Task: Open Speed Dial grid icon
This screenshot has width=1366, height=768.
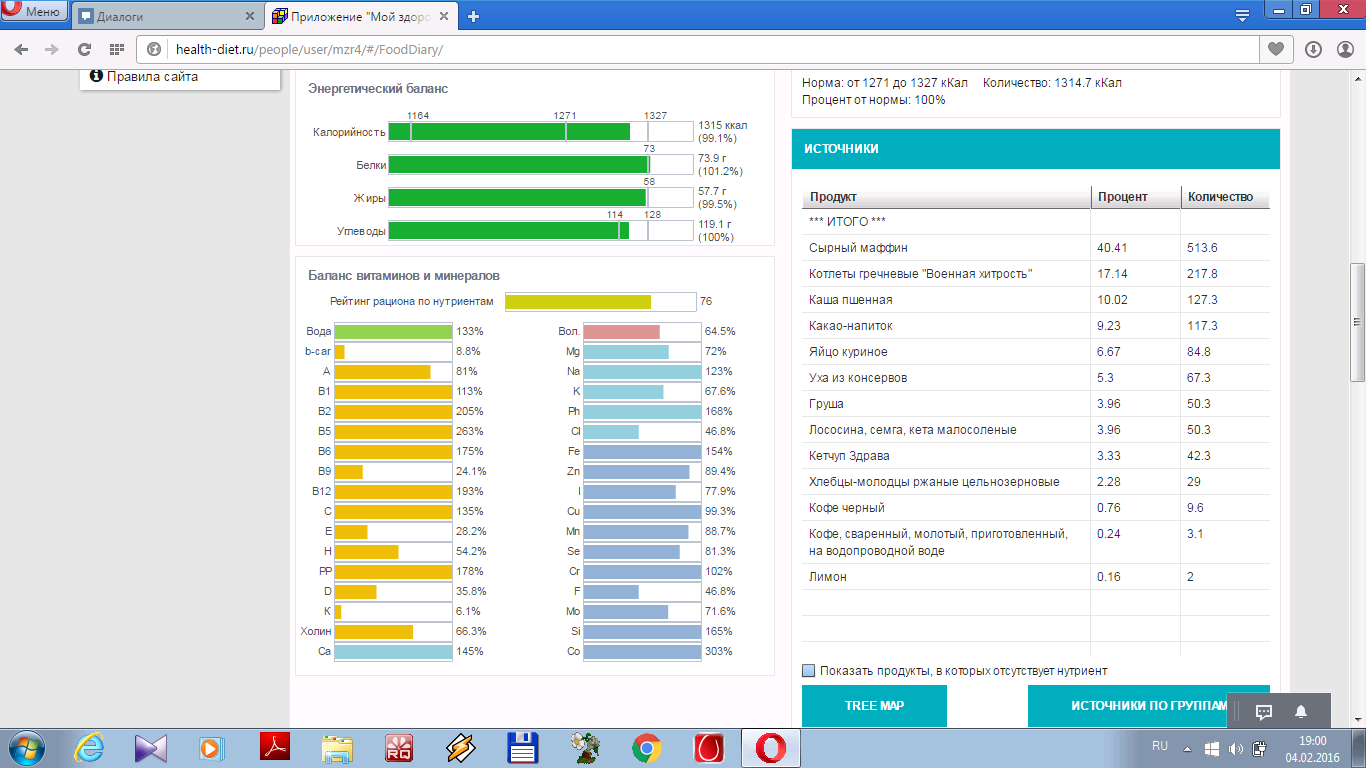Action: [x=116, y=49]
